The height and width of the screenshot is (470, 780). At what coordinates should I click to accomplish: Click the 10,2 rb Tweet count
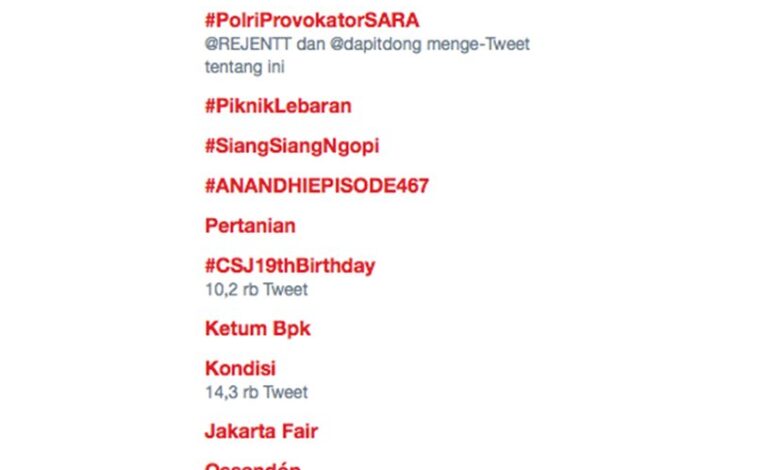coord(256,289)
